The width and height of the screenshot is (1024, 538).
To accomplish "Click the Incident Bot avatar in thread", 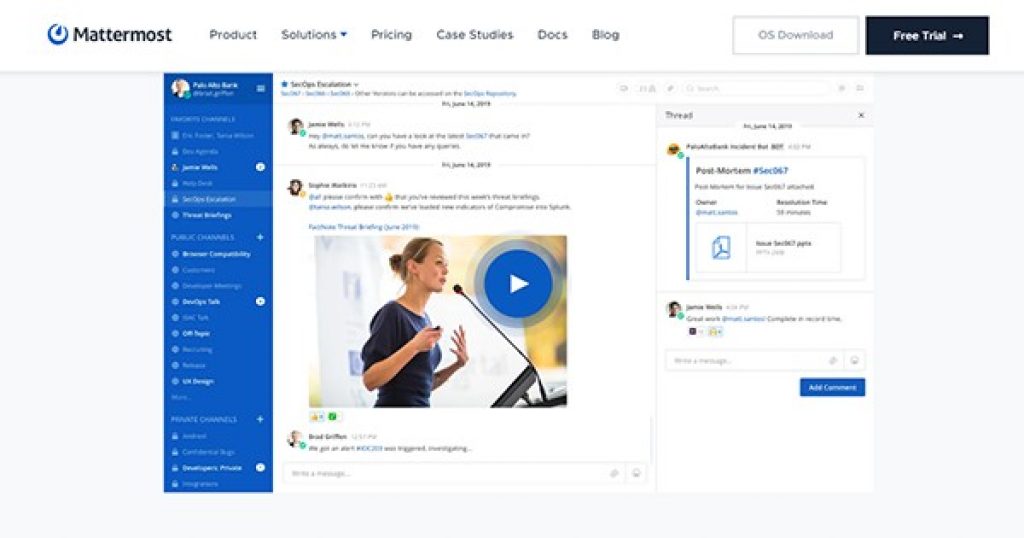I will [x=673, y=150].
